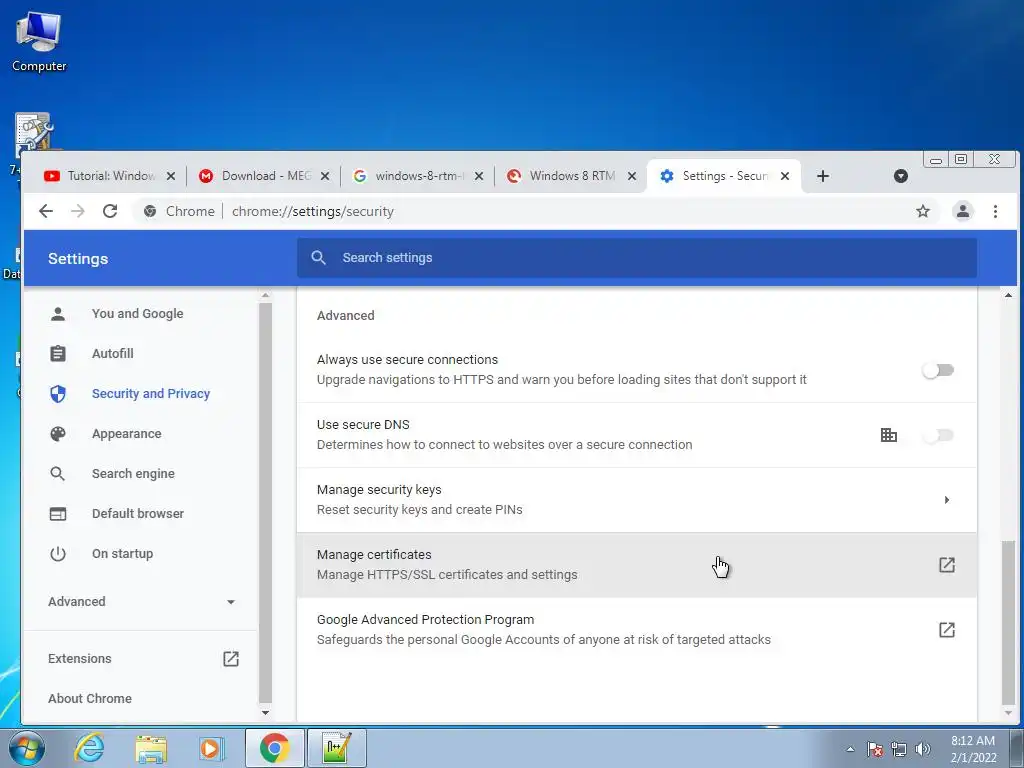
Task: Click the person icon beside You and Google
Action: 57,313
